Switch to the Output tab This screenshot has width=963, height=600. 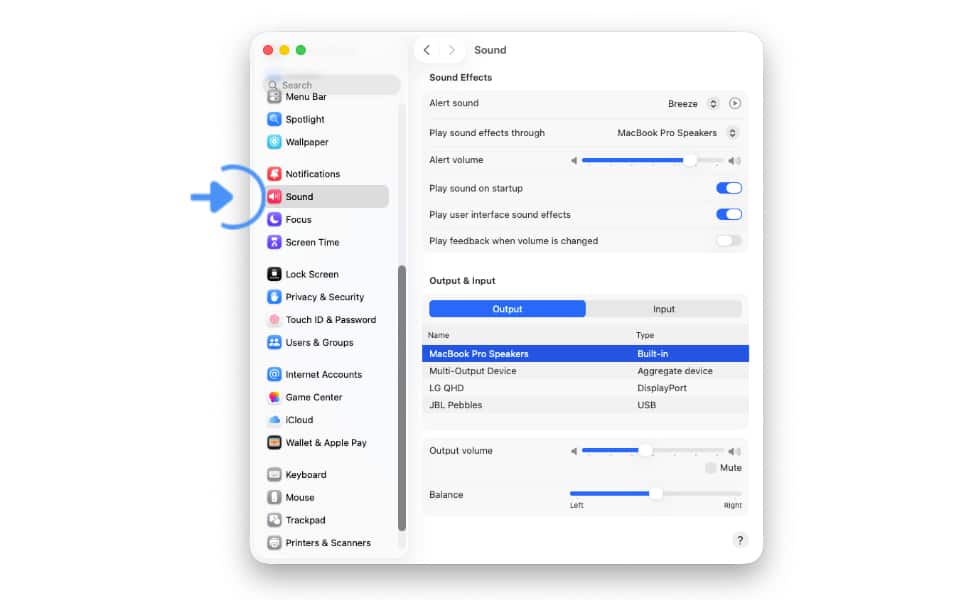[507, 309]
